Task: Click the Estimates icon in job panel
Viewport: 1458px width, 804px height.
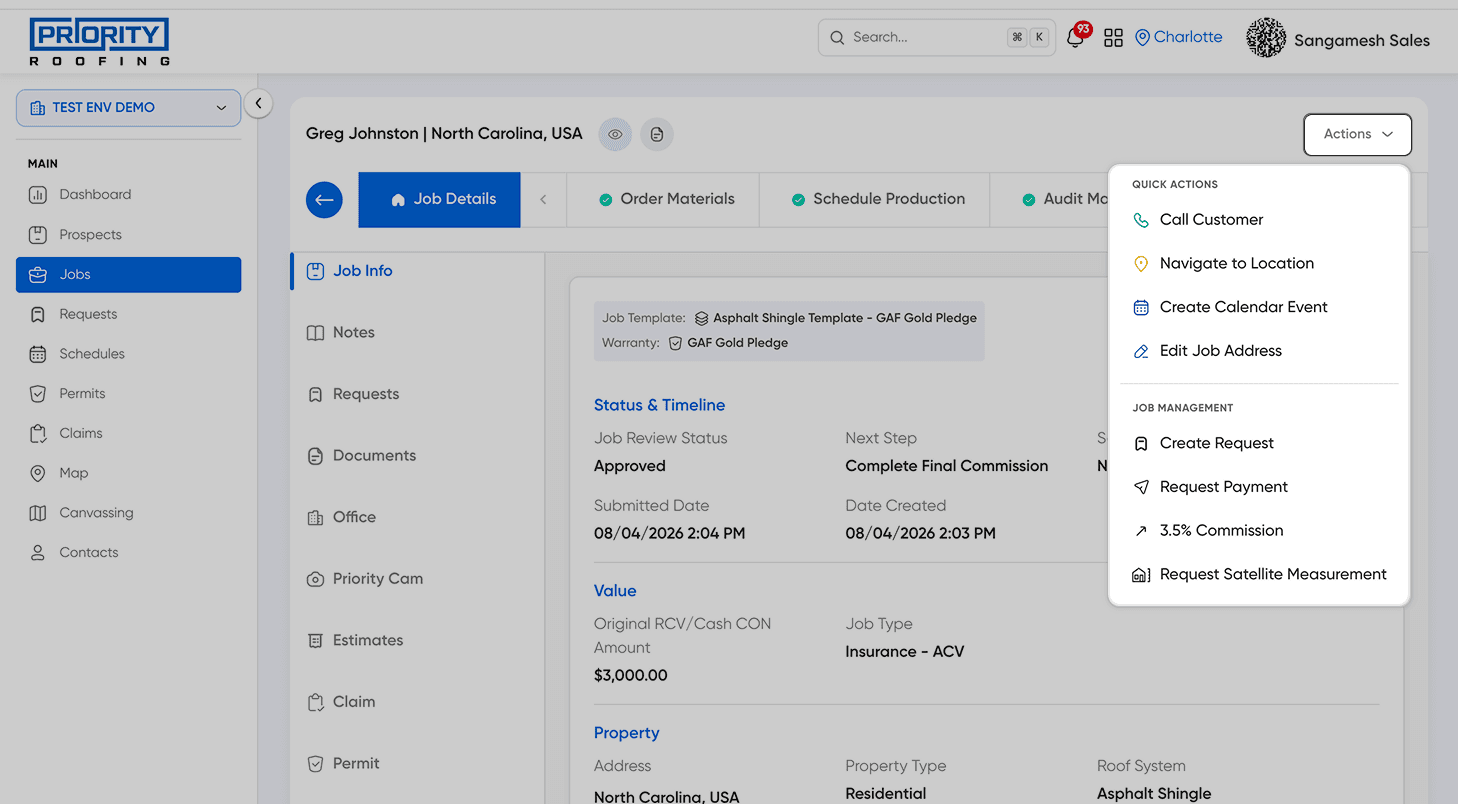Action: [x=315, y=641]
